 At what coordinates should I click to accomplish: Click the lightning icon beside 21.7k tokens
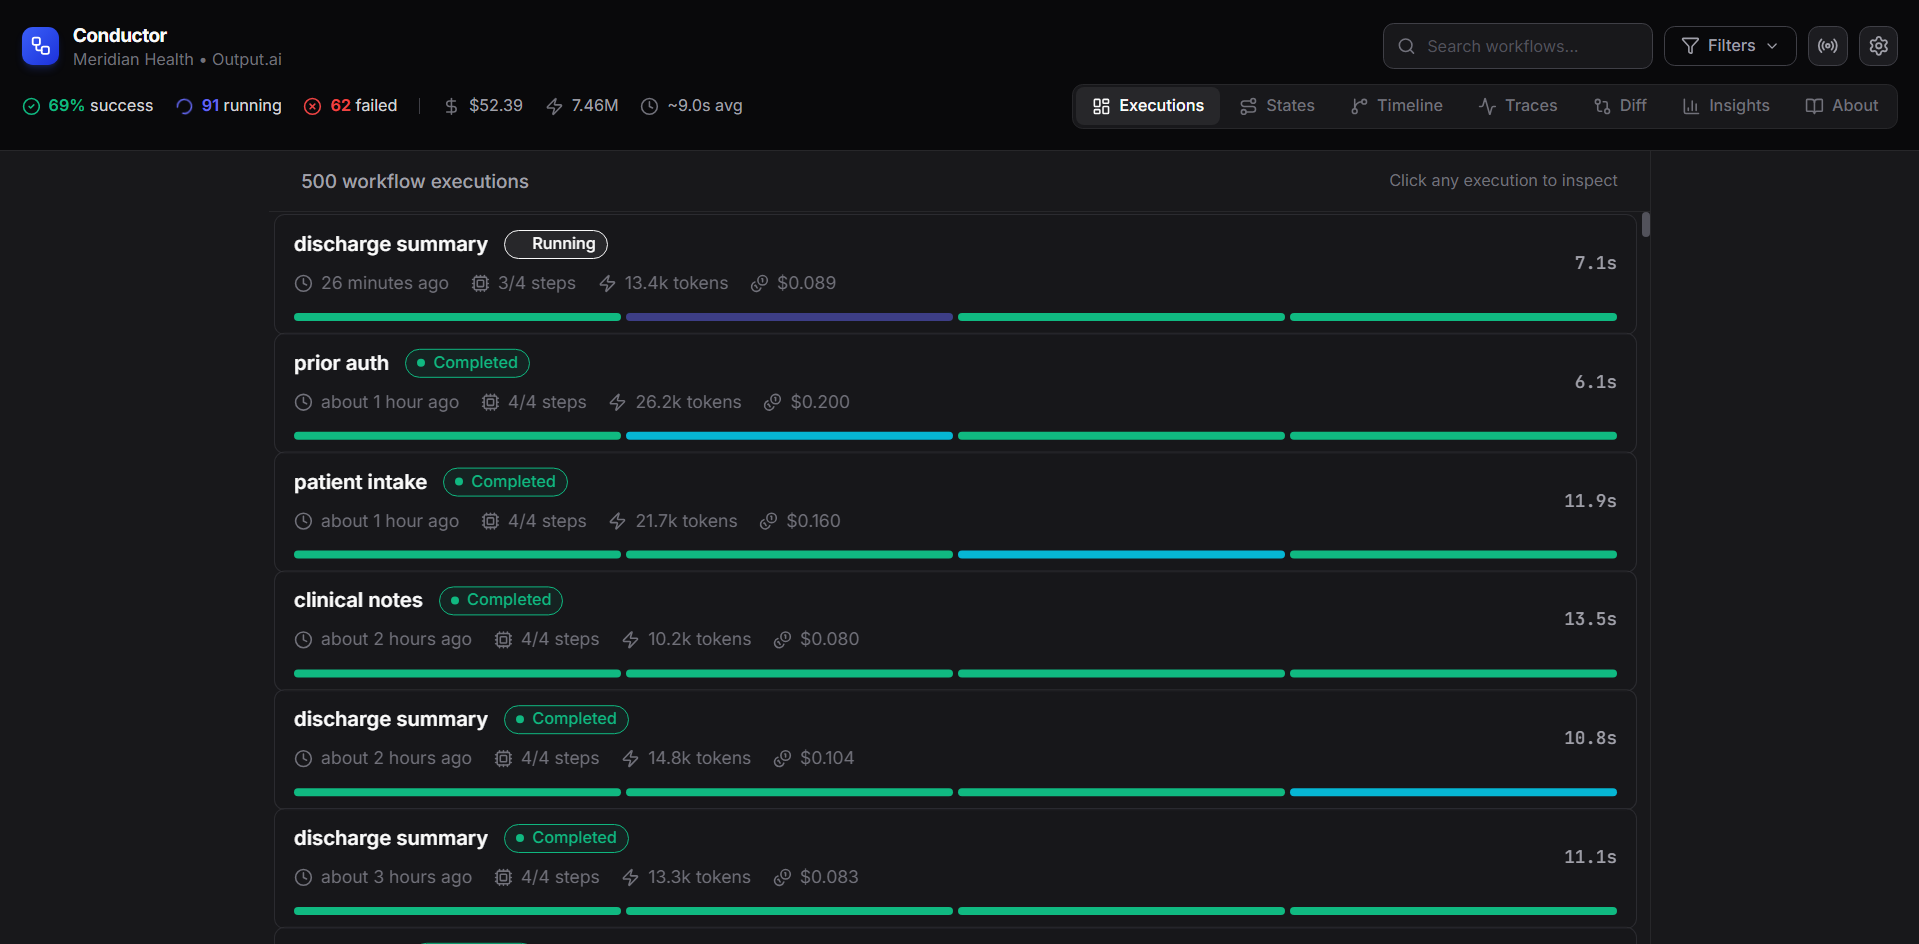coord(618,521)
